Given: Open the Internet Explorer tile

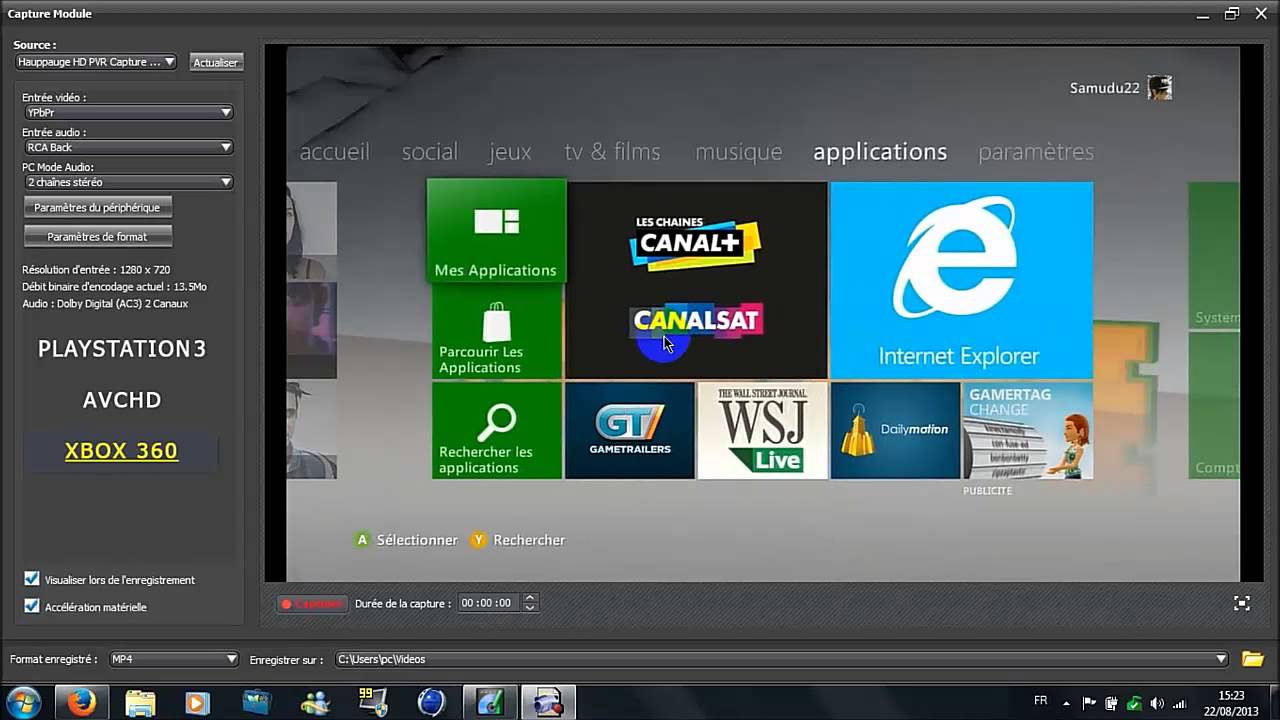Looking at the screenshot, I should 961,280.
